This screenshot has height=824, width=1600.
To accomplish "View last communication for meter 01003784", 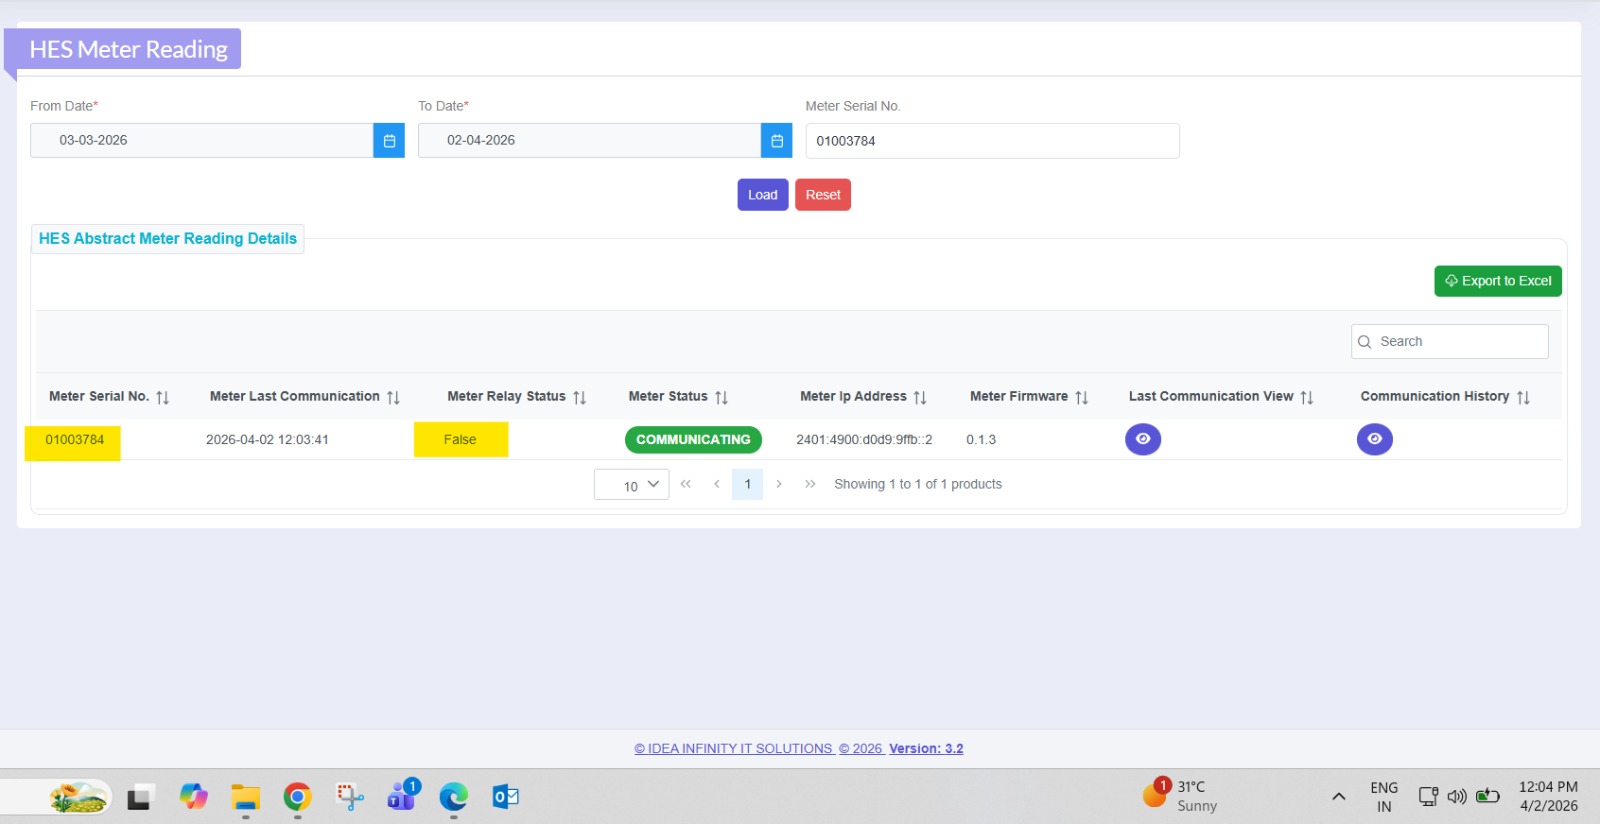I will [1143, 439].
